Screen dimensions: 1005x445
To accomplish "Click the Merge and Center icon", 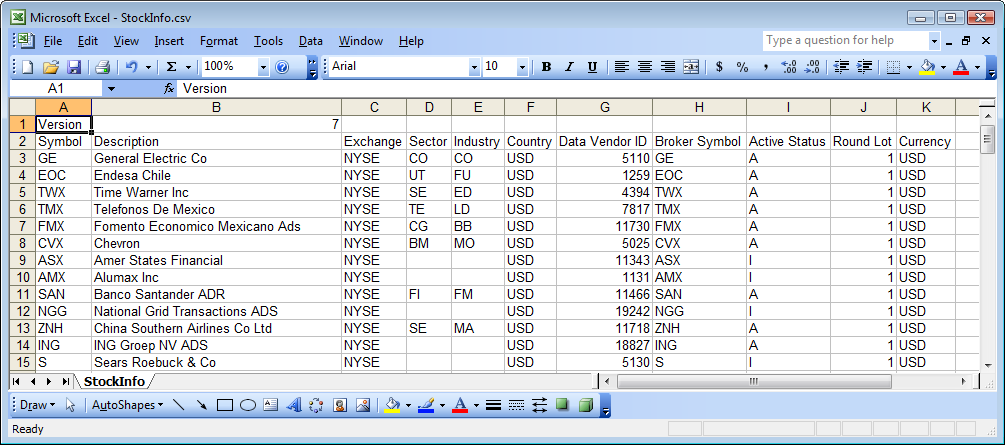I will tap(691, 67).
